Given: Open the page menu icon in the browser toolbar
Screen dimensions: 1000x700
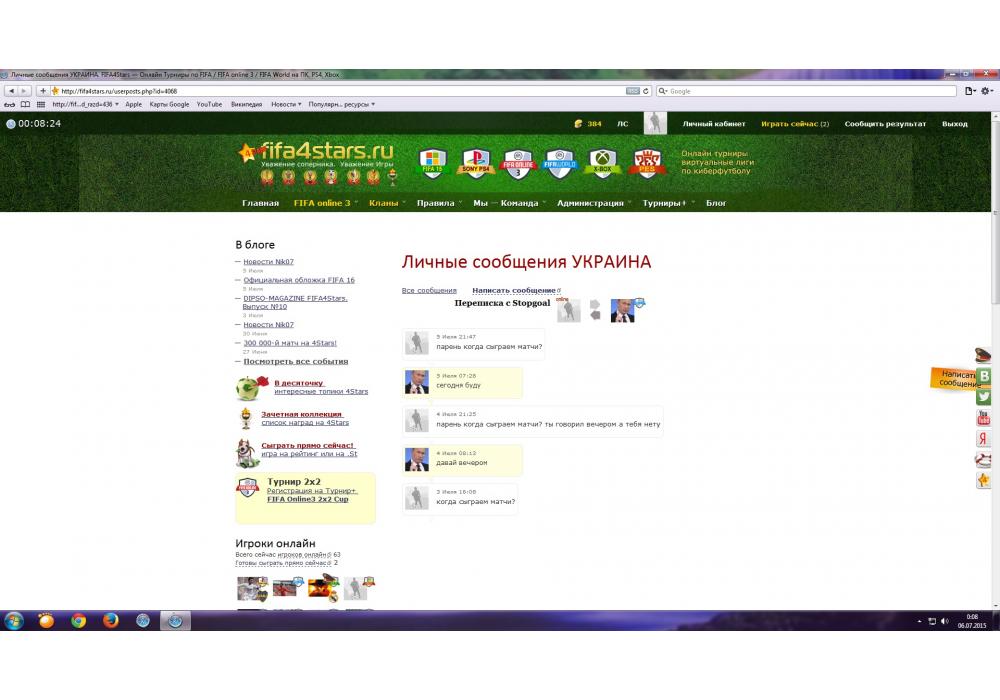Looking at the screenshot, I should 970,91.
